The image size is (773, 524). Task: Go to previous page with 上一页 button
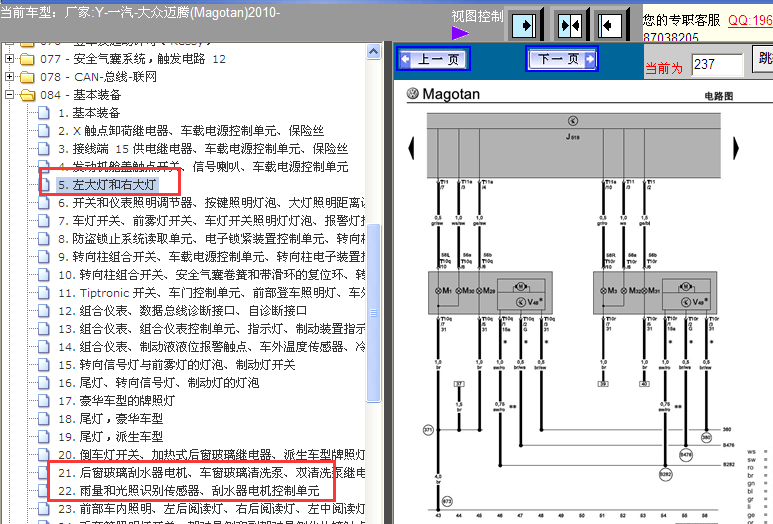(x=433, y=59)
